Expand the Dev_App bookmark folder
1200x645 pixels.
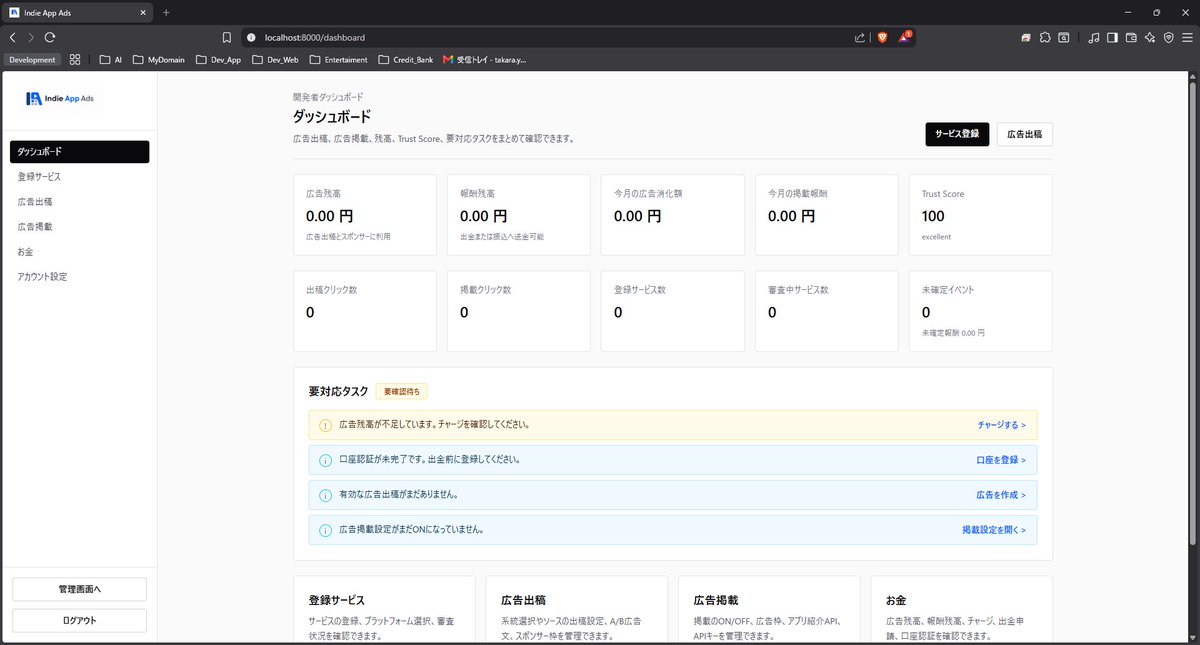219,59
